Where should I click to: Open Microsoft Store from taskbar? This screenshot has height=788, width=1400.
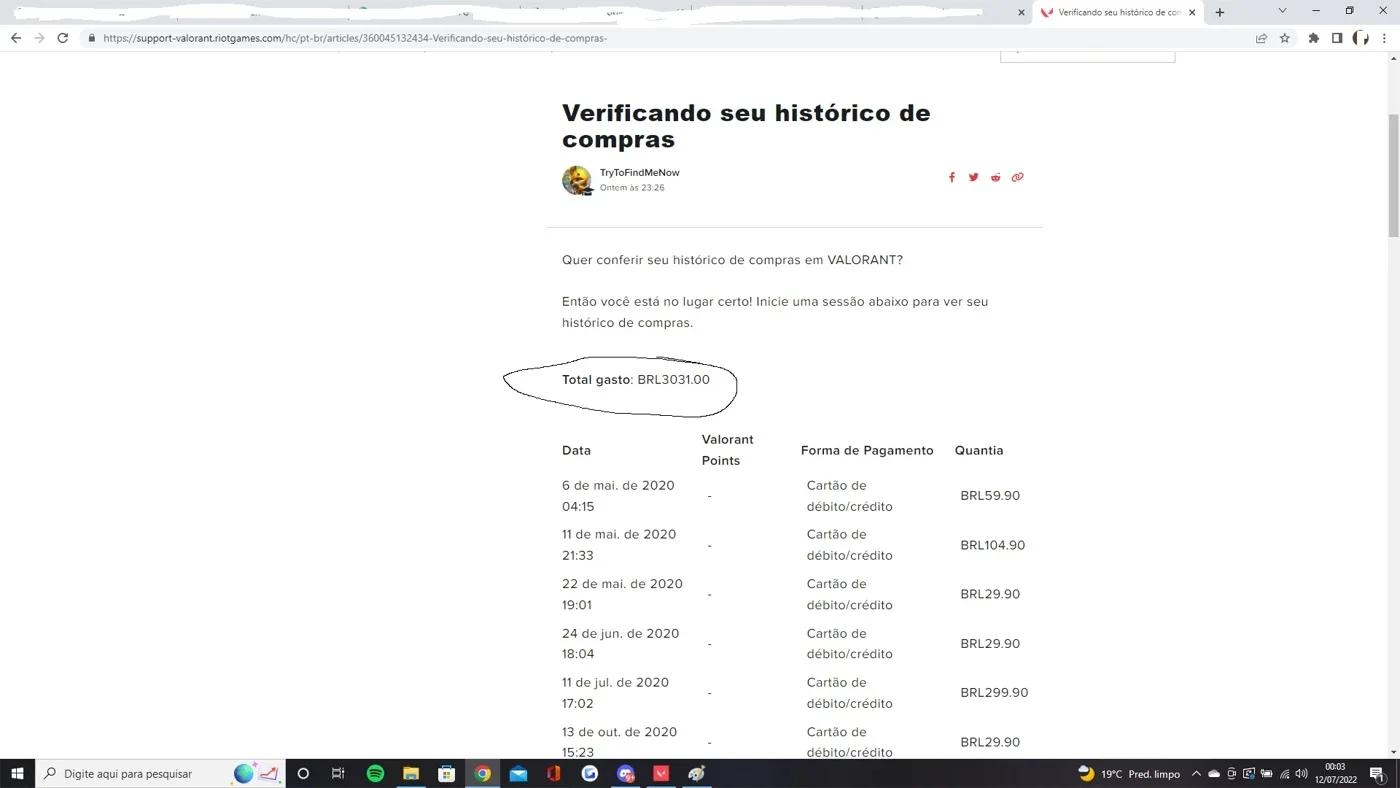pyautogui.click(x=447, y=773)
